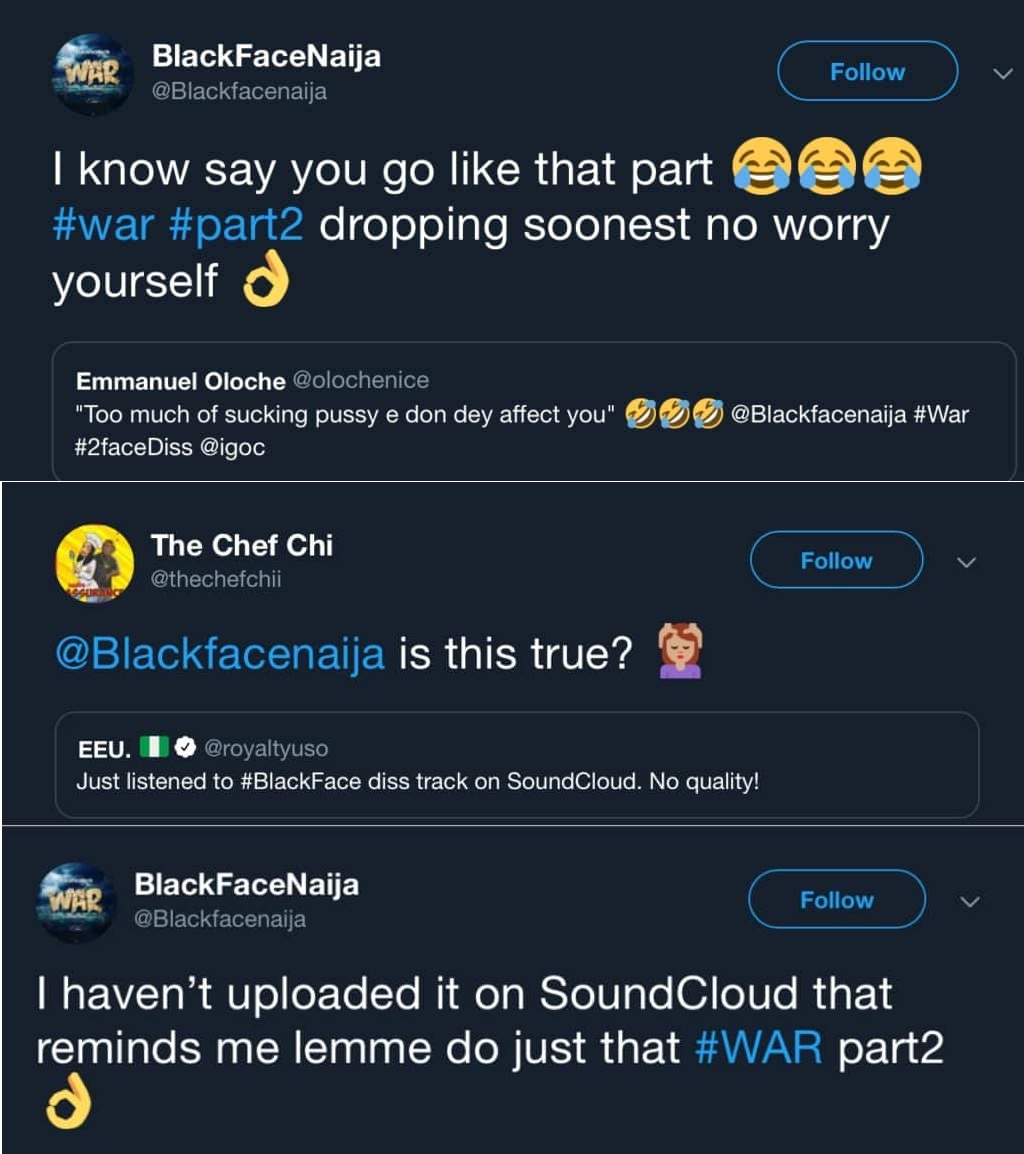The height and width of the screenshot is (1154, 1024).
Task: Click the WAR avatar in the third tweet
Action: click(76, 902)
